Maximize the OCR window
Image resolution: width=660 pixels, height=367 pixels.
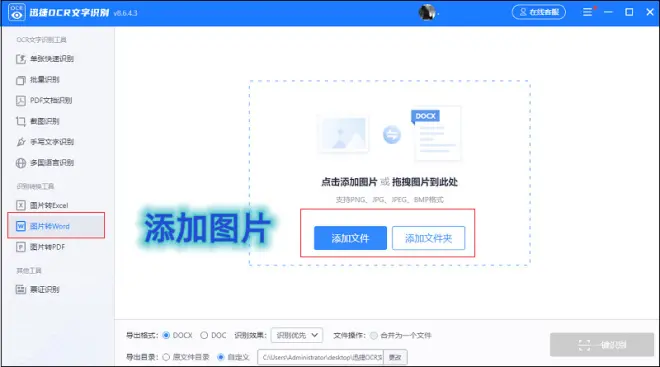coord(629,12)
